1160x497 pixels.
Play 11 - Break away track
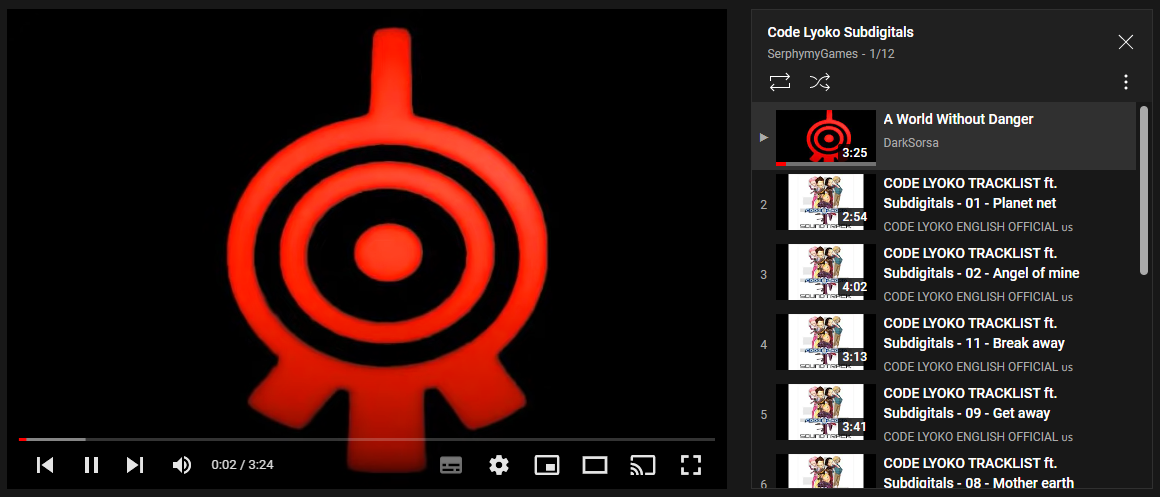(x=974, y=334)
